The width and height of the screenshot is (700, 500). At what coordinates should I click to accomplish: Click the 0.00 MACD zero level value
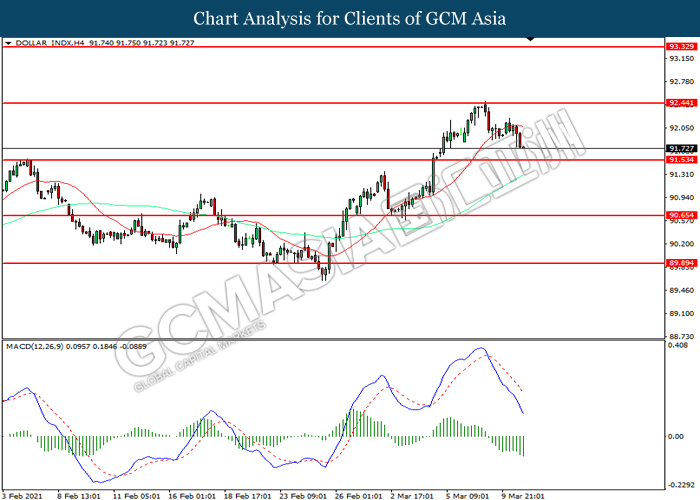(x=675, y=437)
